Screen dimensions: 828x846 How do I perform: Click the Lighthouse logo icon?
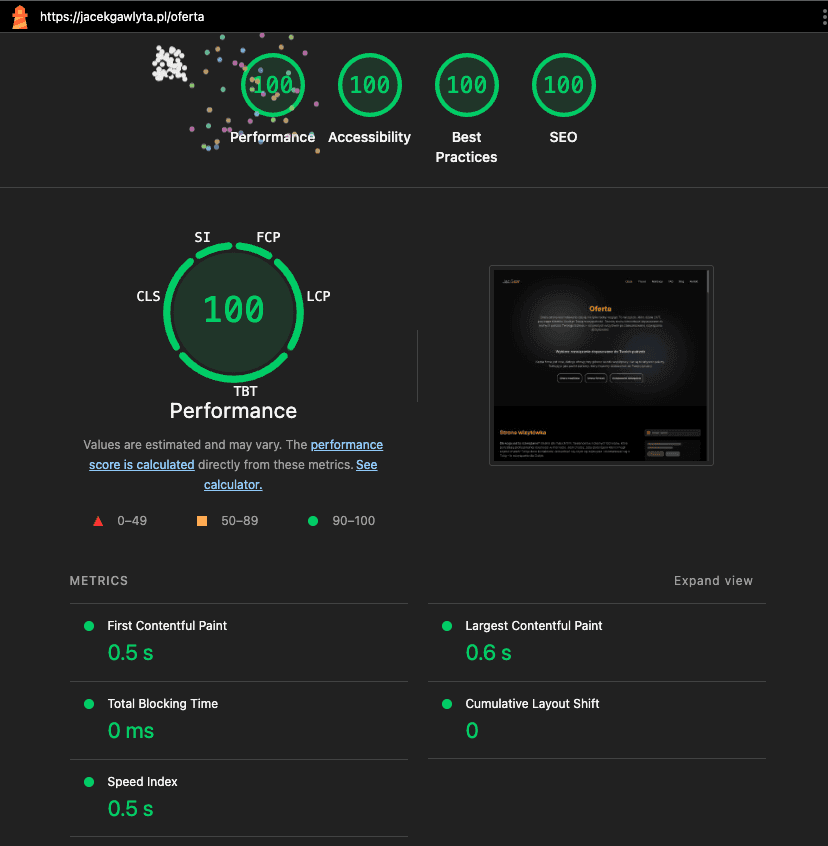click(20, 17)
